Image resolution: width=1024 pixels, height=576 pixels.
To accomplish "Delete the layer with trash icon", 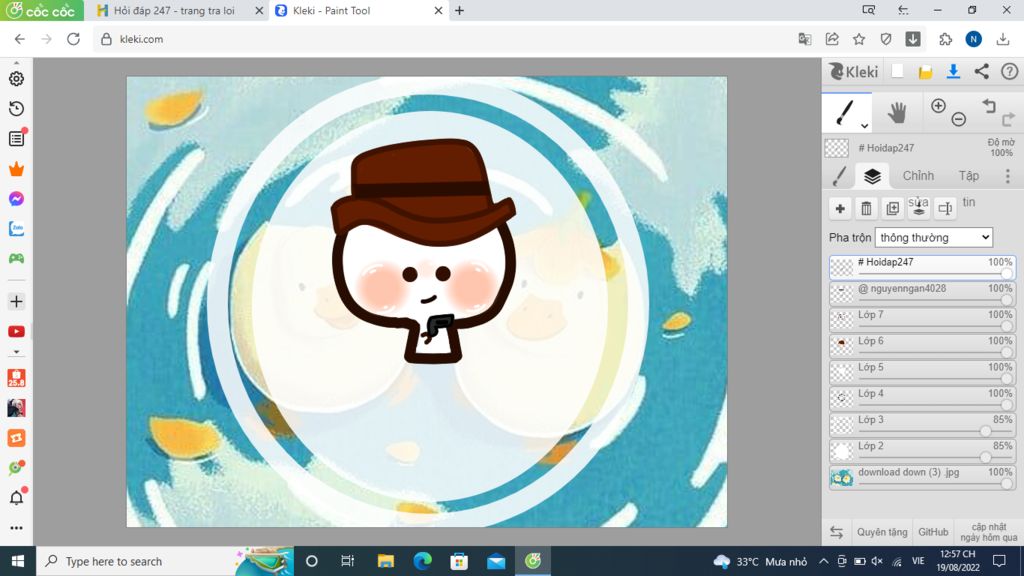I will click(866, 208).
